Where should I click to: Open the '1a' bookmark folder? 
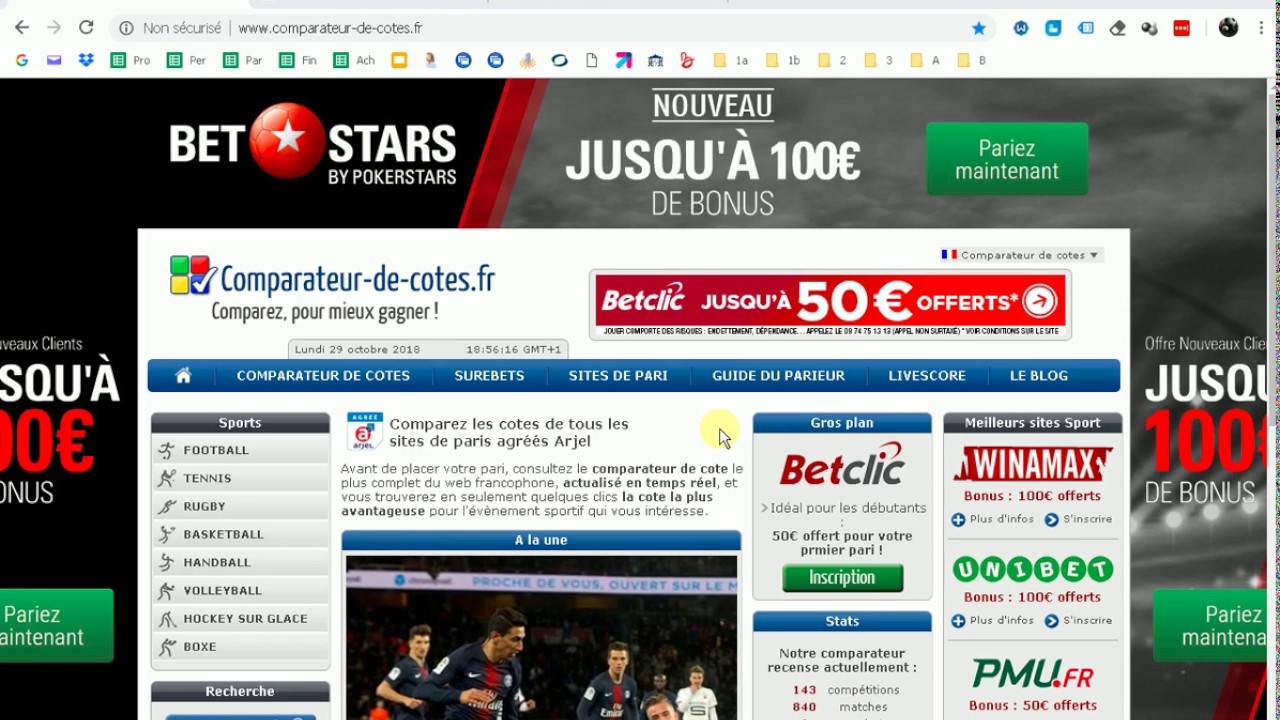pyautogui.click(x=730, y=60)
